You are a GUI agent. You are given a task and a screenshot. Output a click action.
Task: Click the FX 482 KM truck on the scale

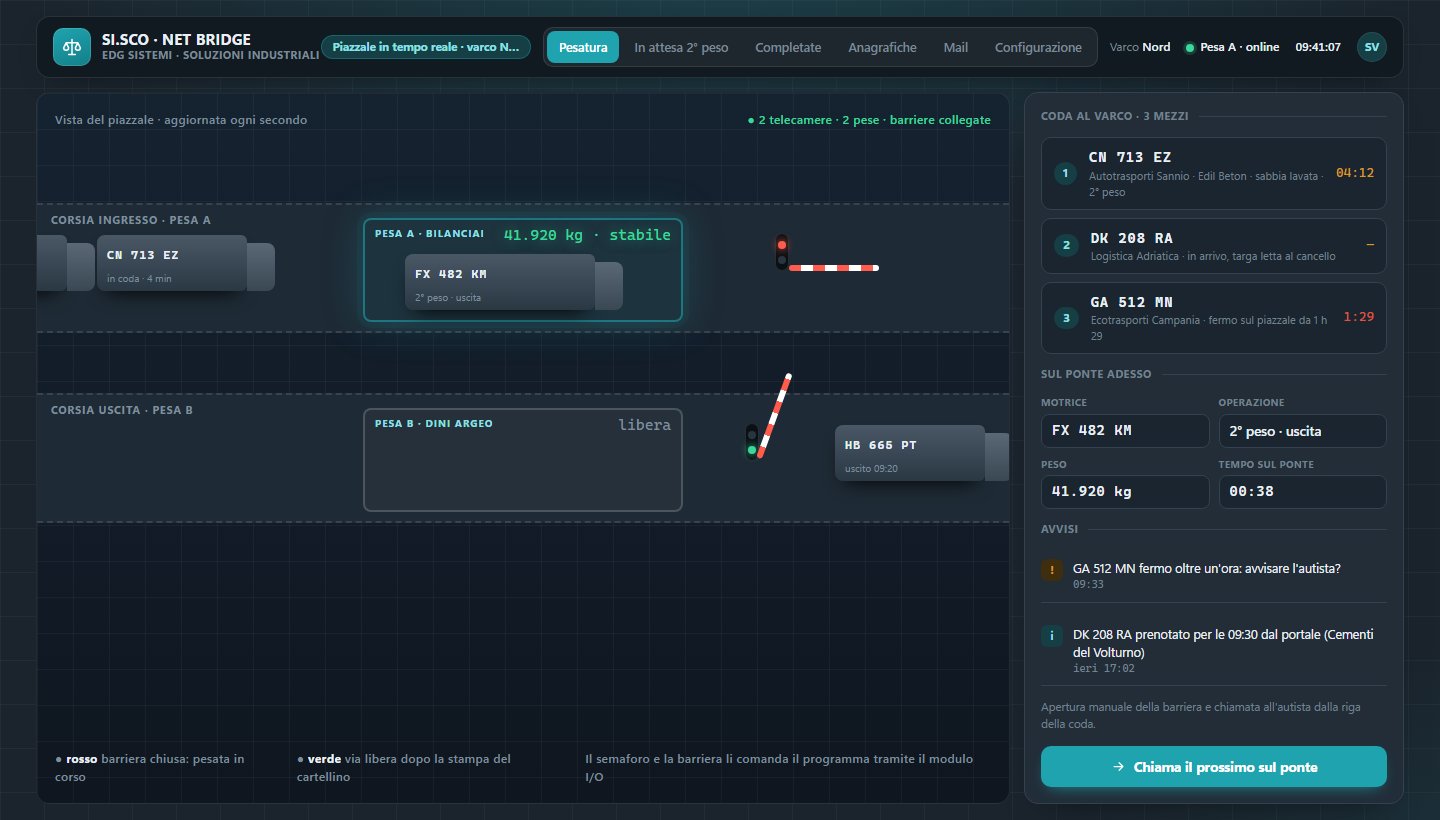(x=513, y=282)
